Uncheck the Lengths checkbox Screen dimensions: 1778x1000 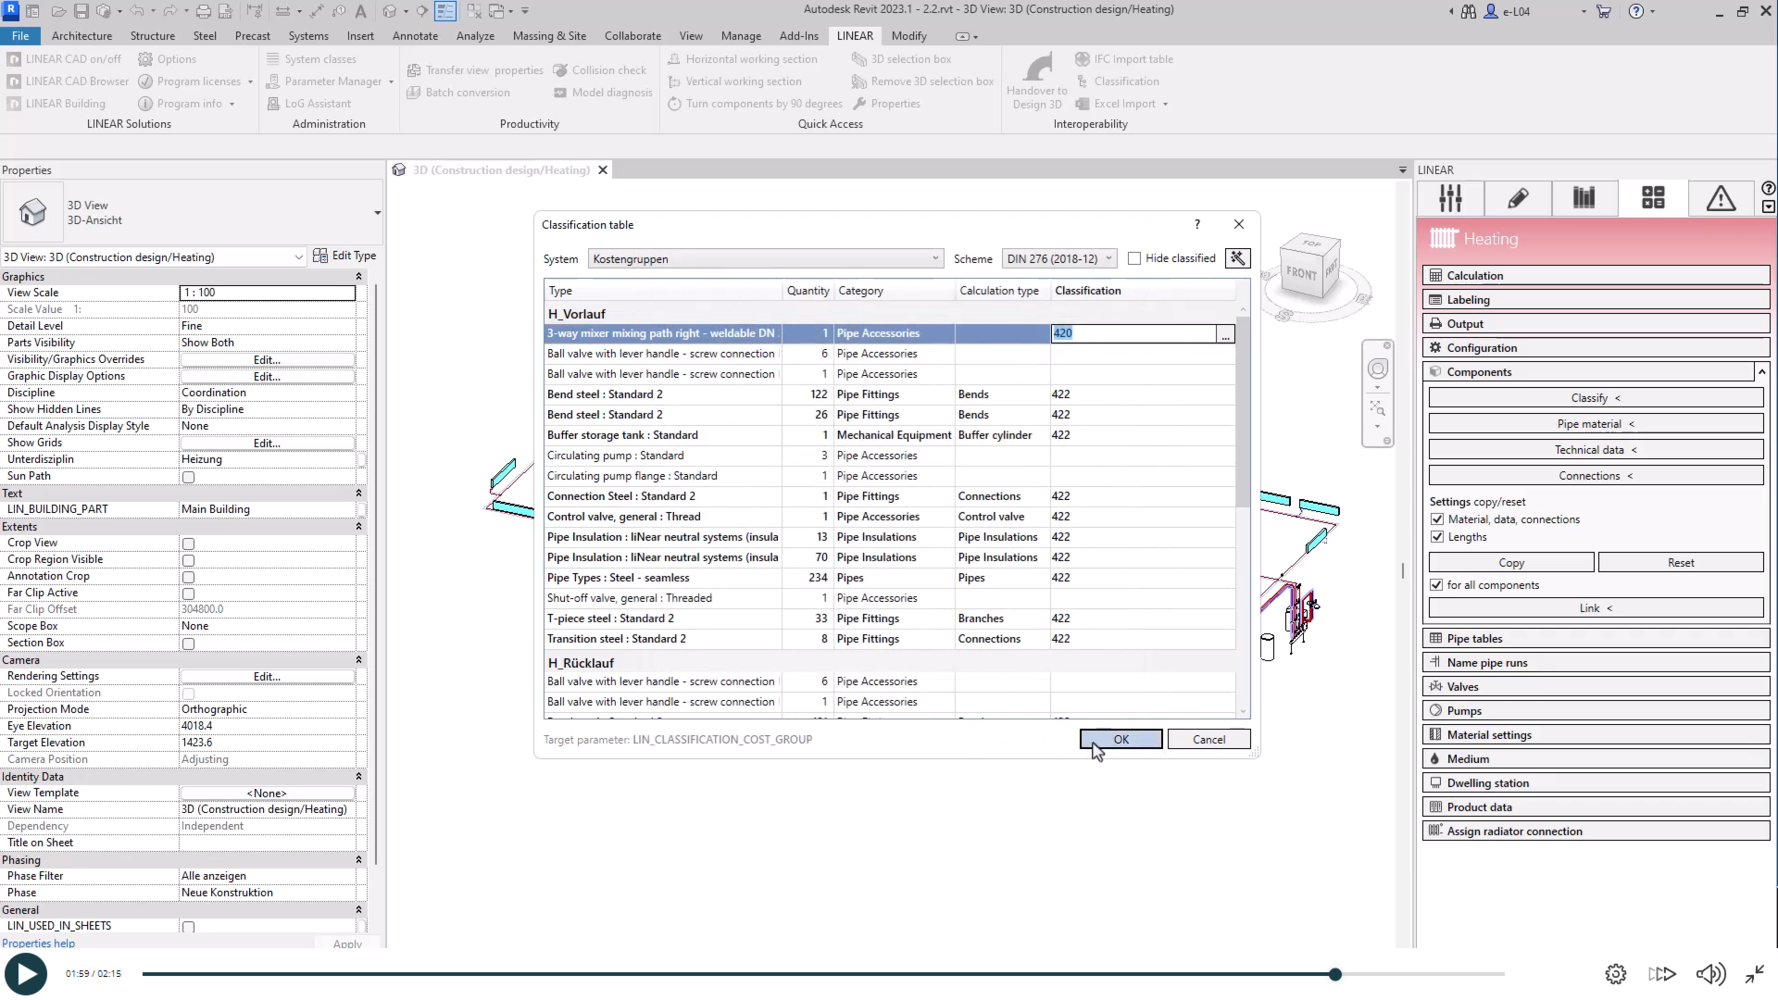click(1437, 538)
